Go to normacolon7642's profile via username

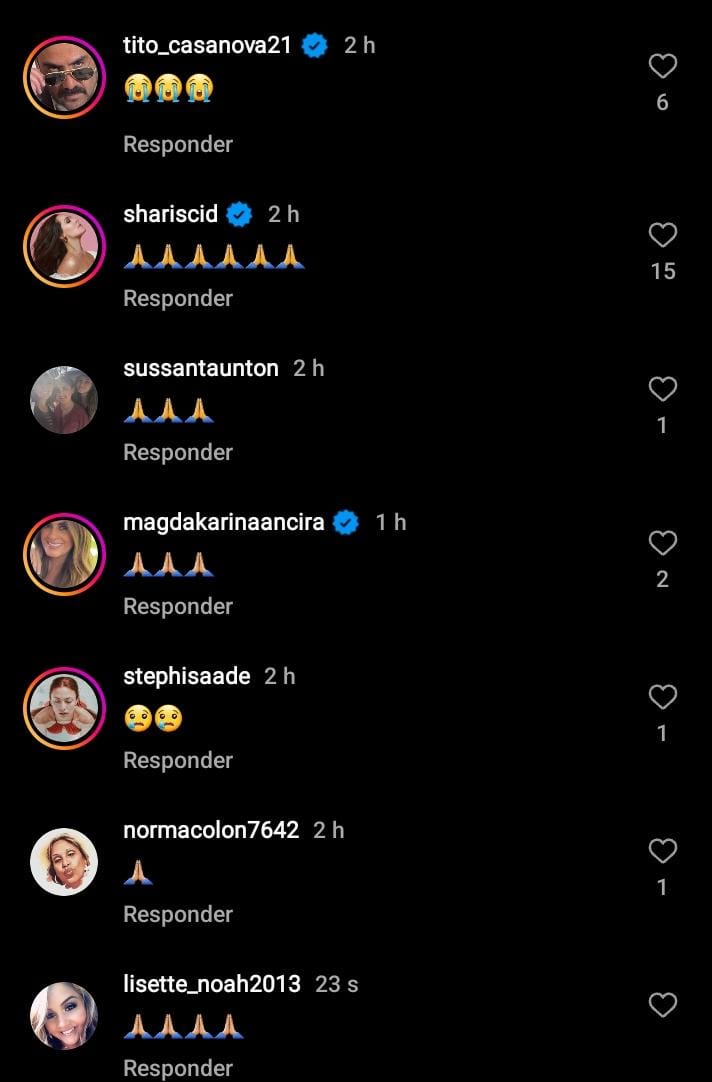coord(210,830)
